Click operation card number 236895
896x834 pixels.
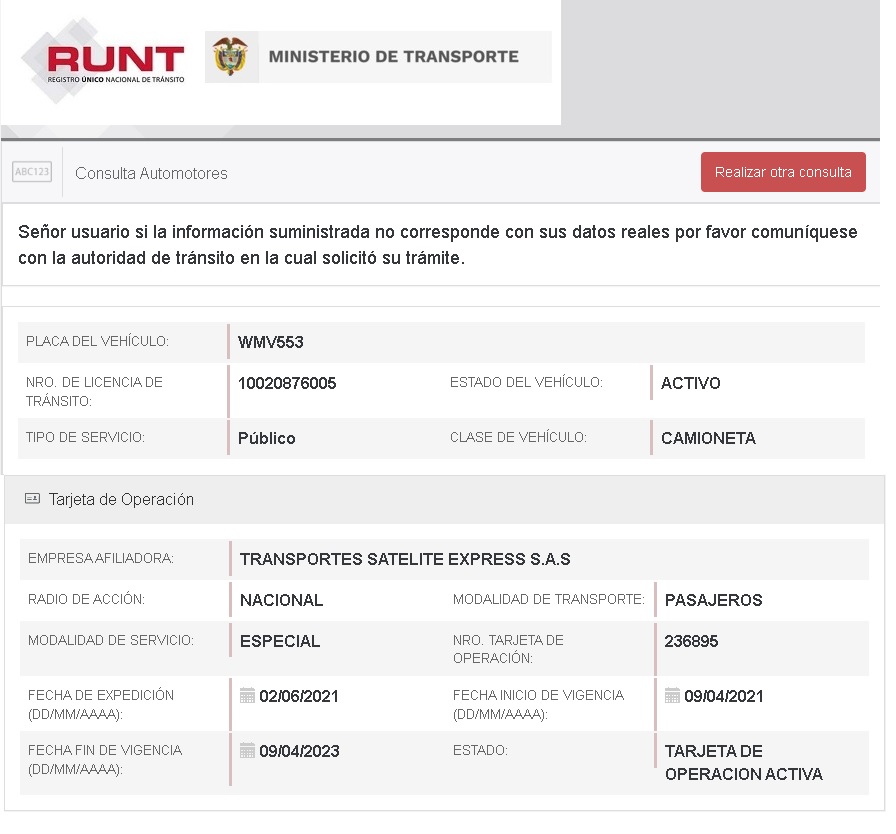coord(691,641)
